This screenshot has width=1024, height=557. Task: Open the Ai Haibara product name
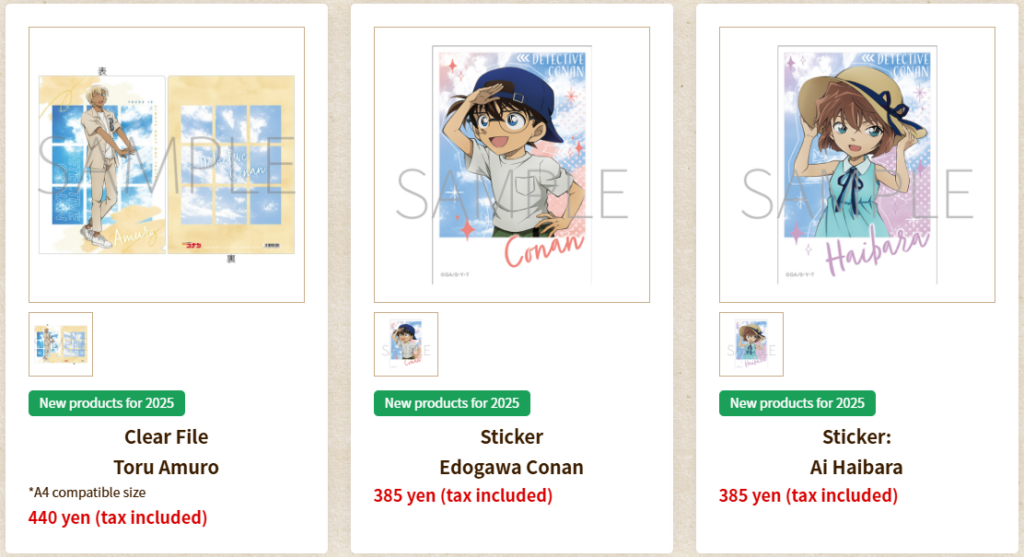coord(857,467)
